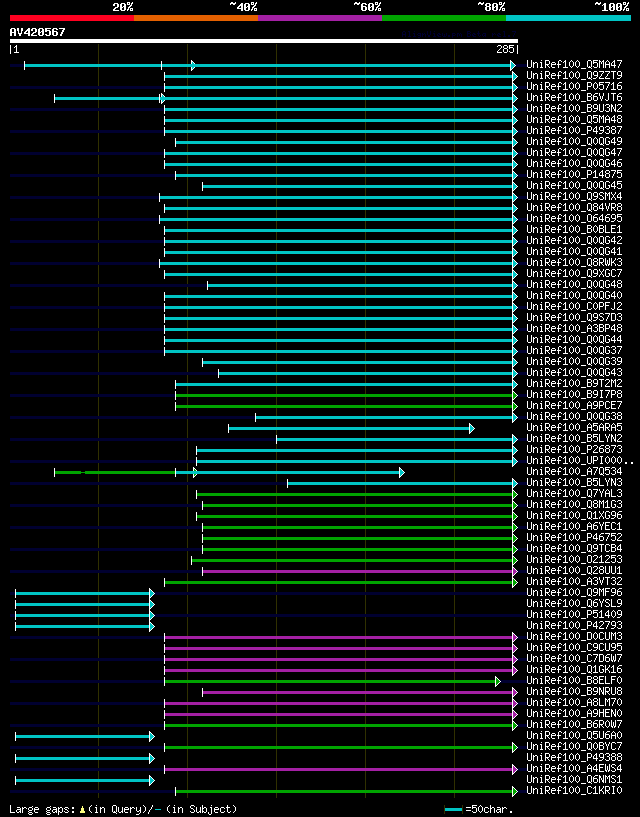Viewport: 640px width, 817px height.
Task: Select label UniRef100_O64695
Action: click(574, 218)
